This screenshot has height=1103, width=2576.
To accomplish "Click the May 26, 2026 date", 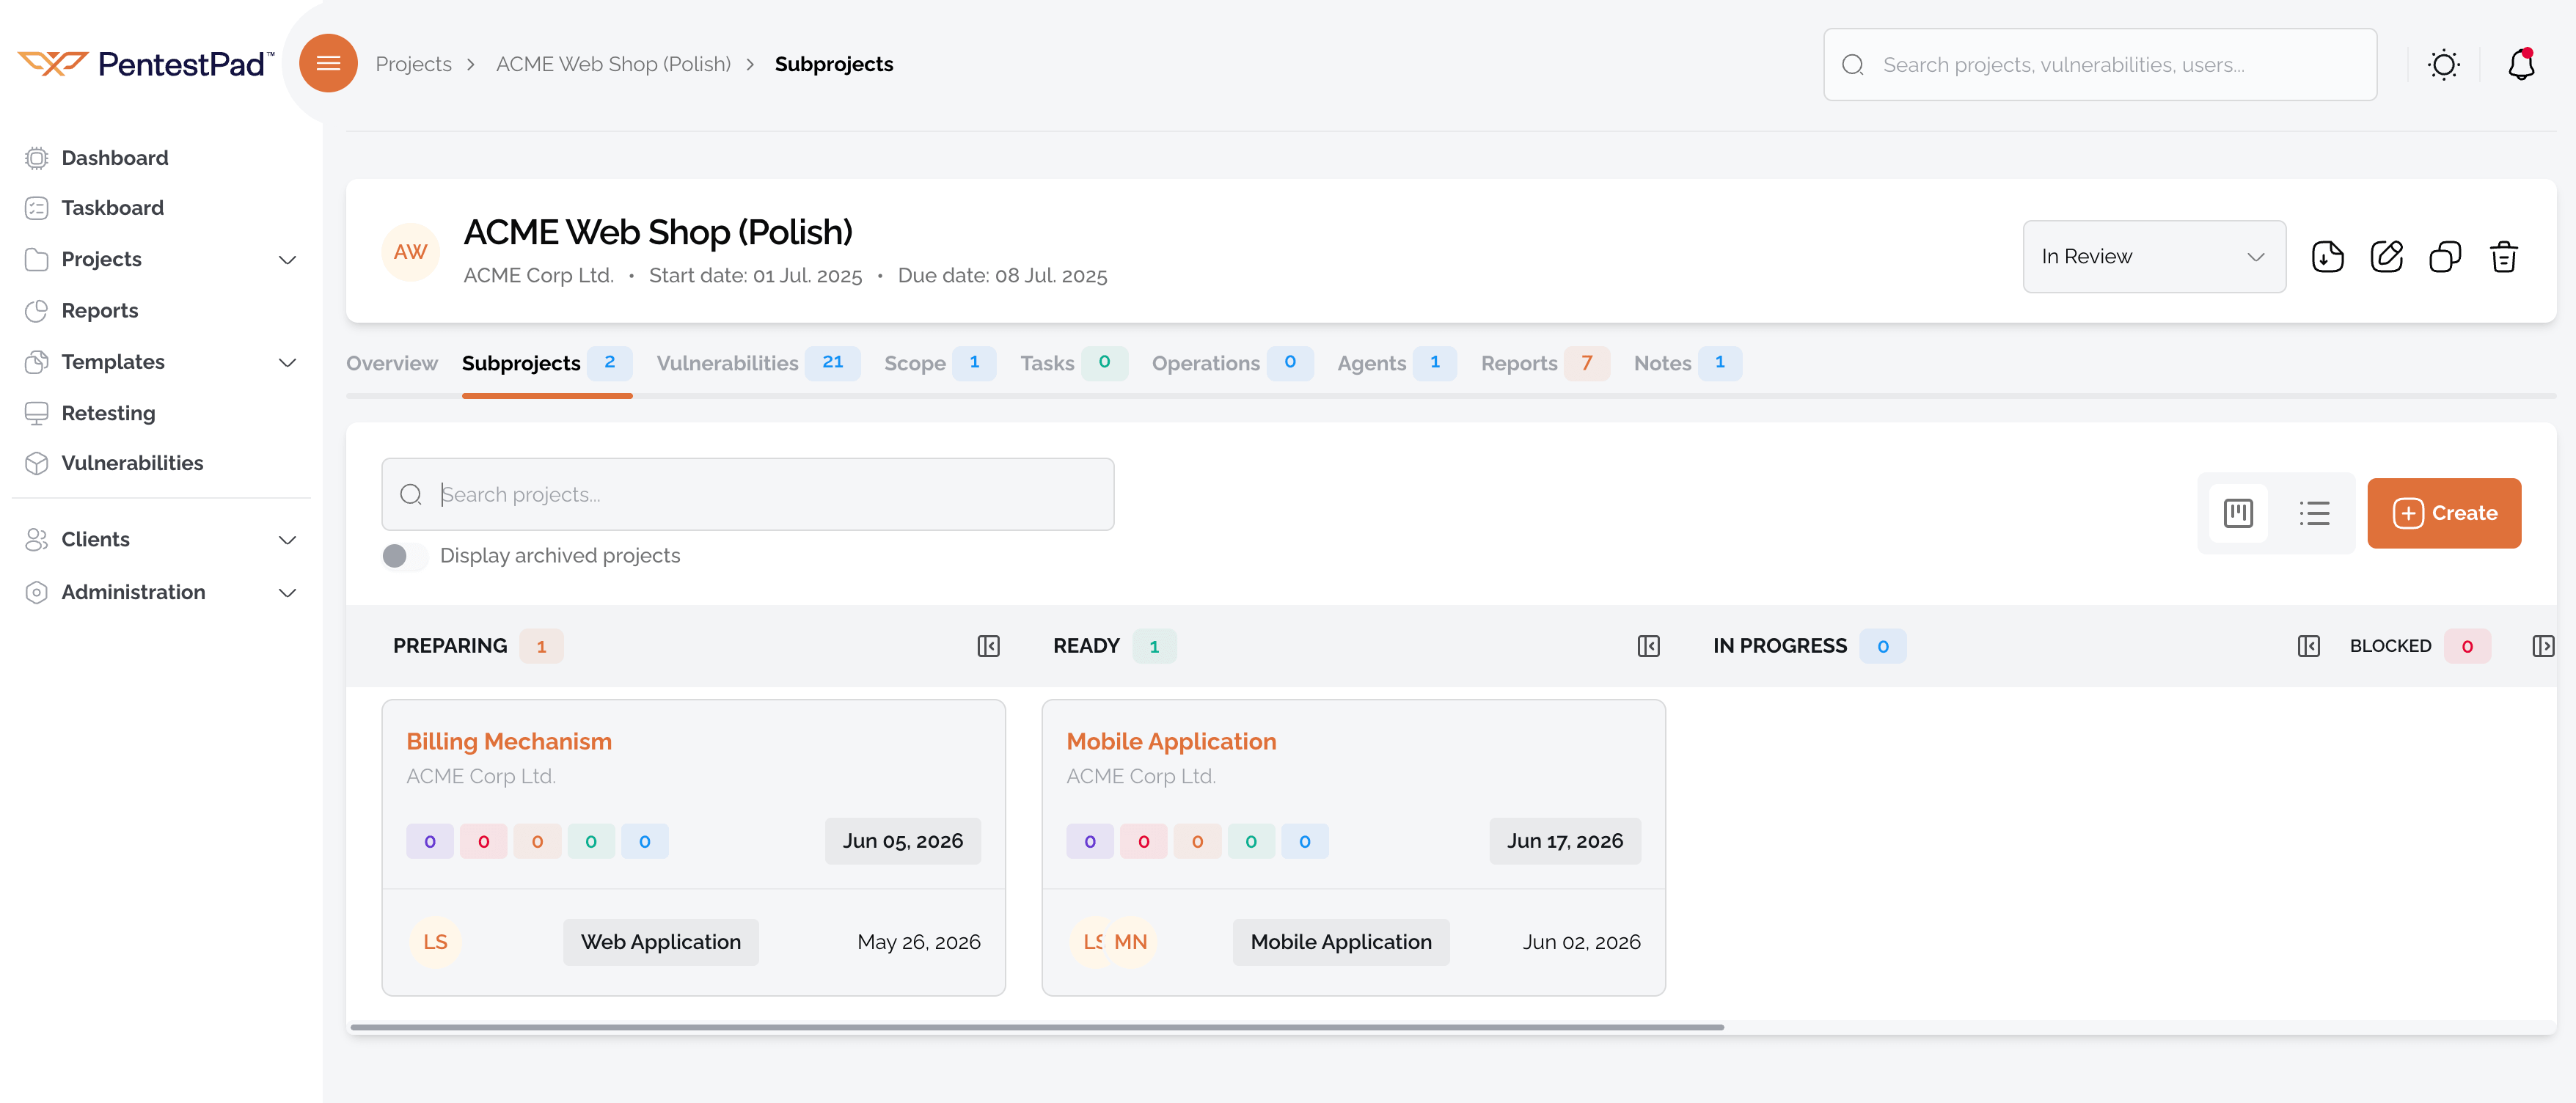I will point(918,942).
